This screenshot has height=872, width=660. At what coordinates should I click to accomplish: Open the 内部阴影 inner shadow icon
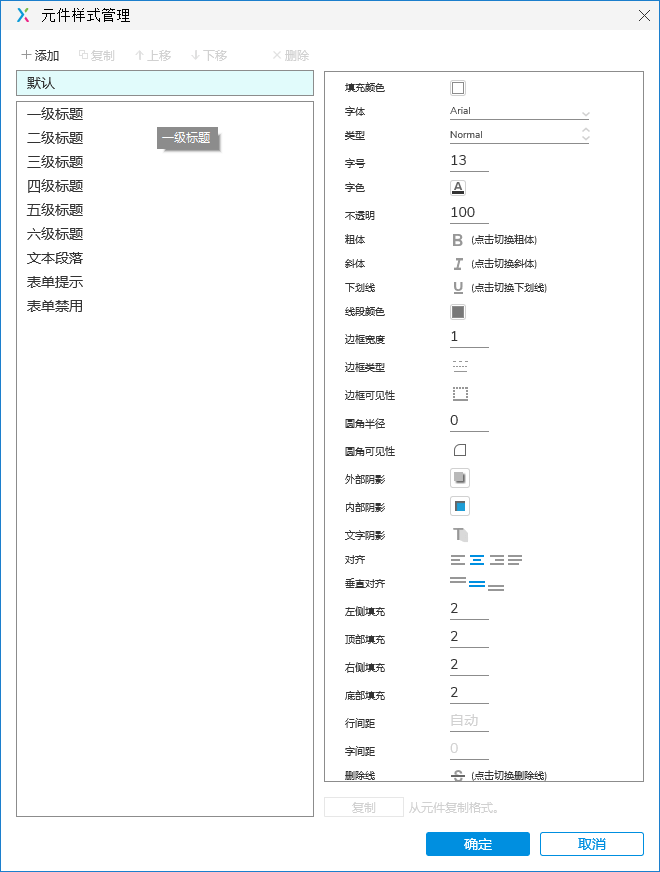tap(459, 506)
